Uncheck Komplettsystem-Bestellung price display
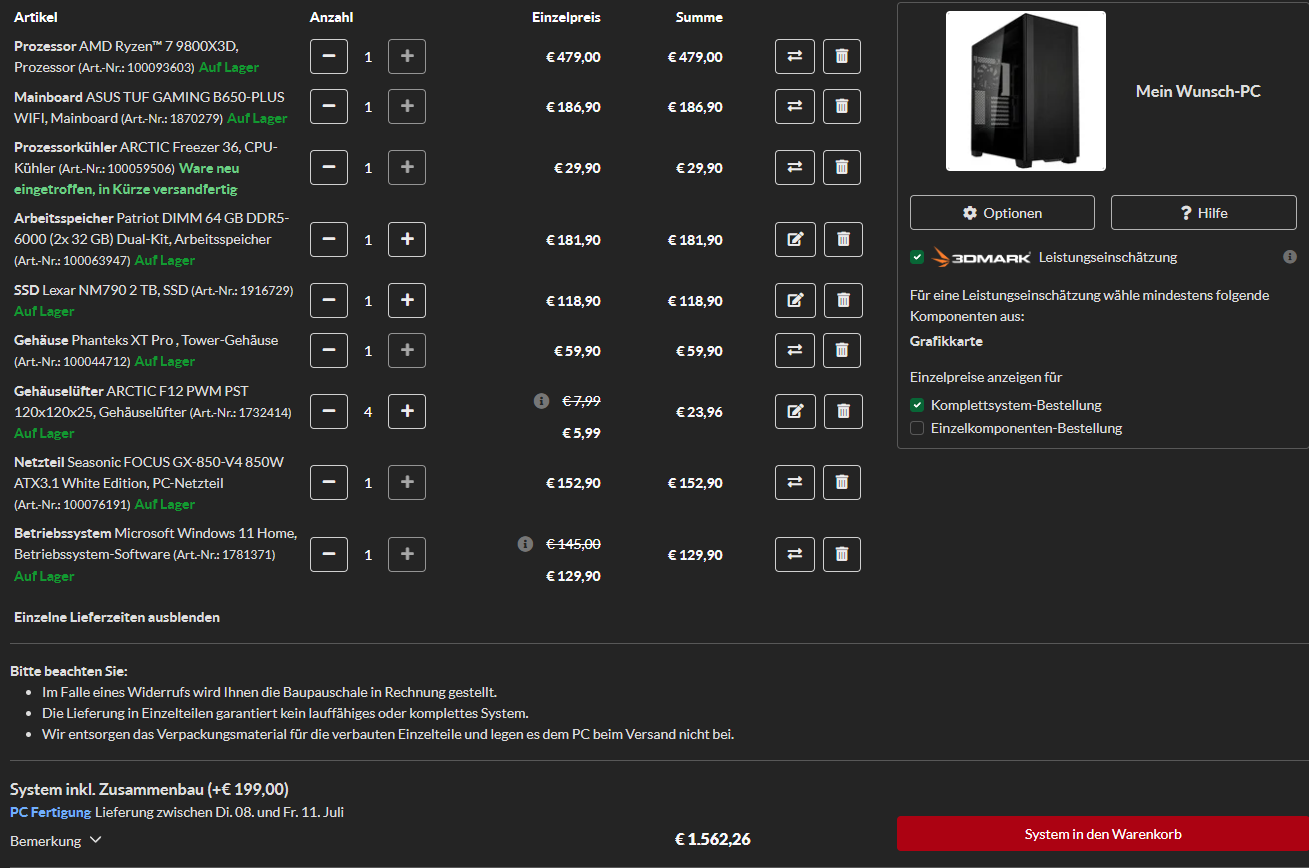 [x=917, y=405]
